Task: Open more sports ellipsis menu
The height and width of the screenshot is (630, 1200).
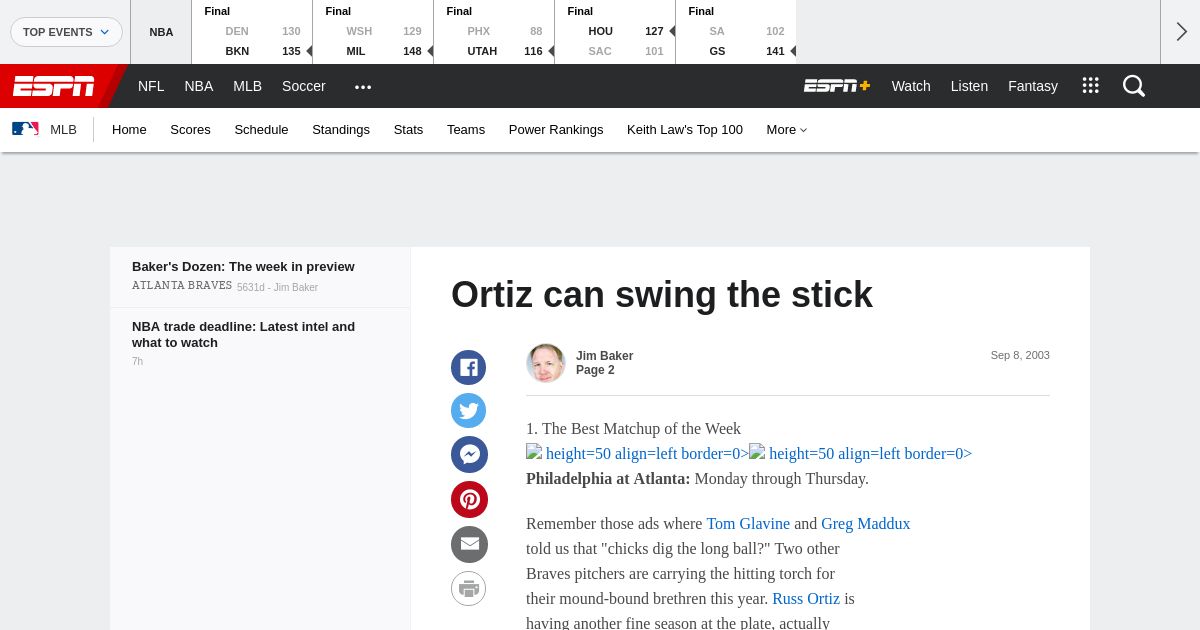Action: 363,87
